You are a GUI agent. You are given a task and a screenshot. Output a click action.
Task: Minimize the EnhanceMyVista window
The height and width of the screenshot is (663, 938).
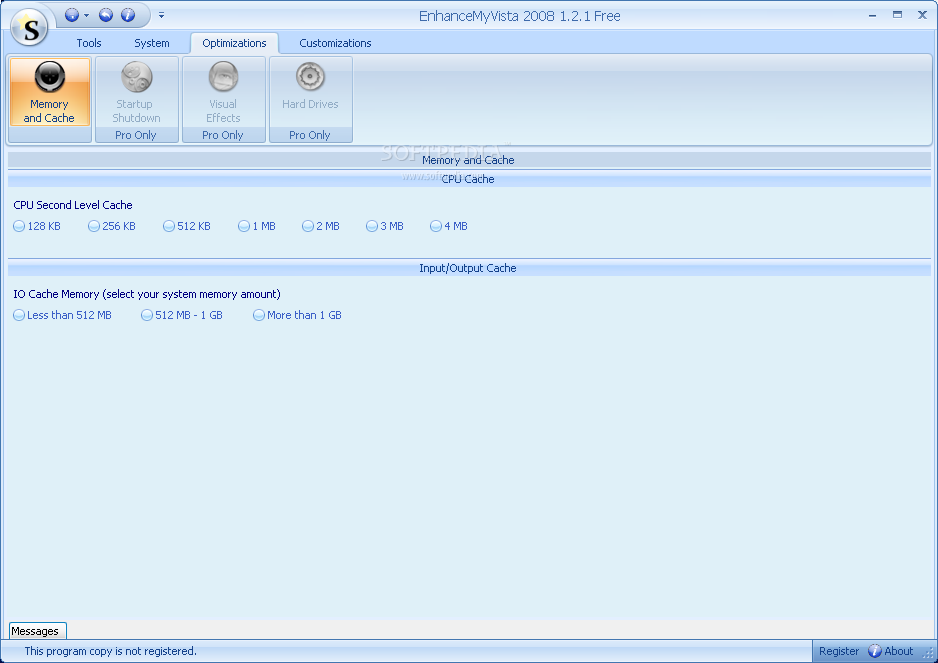[873, 16]
